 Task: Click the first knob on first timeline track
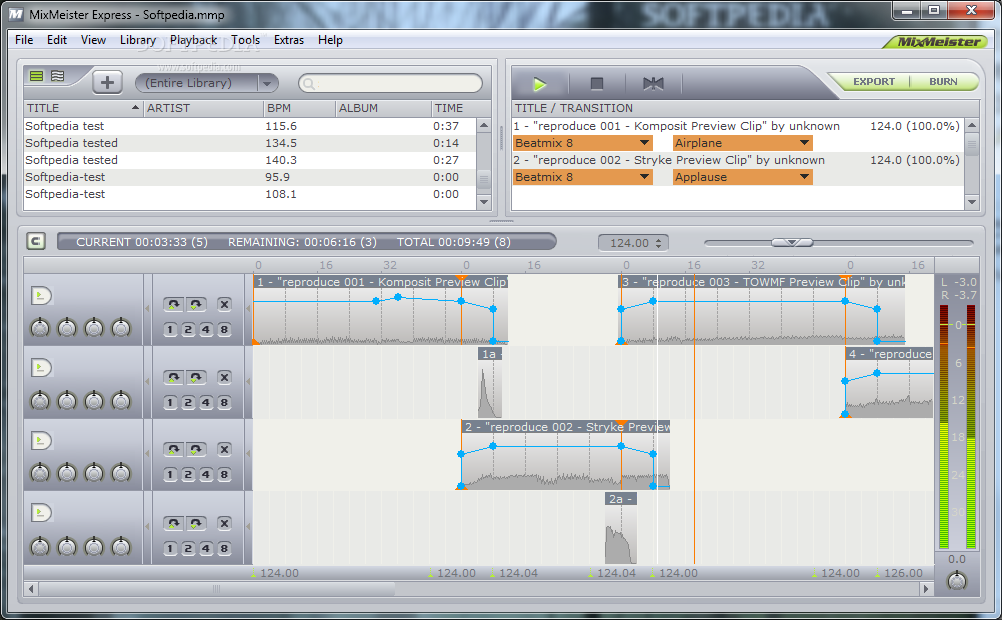[40, 328]
